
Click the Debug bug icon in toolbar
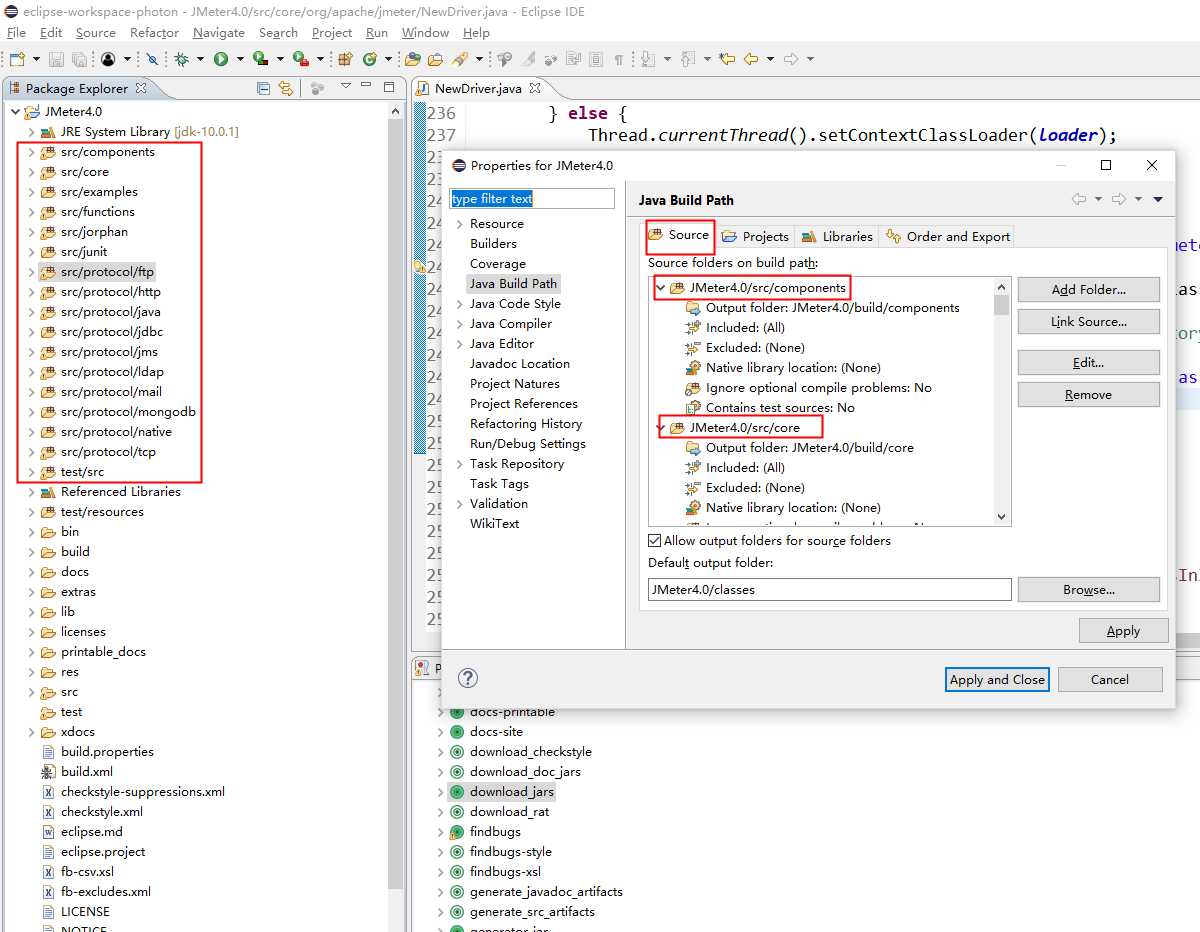coord(182,60)
